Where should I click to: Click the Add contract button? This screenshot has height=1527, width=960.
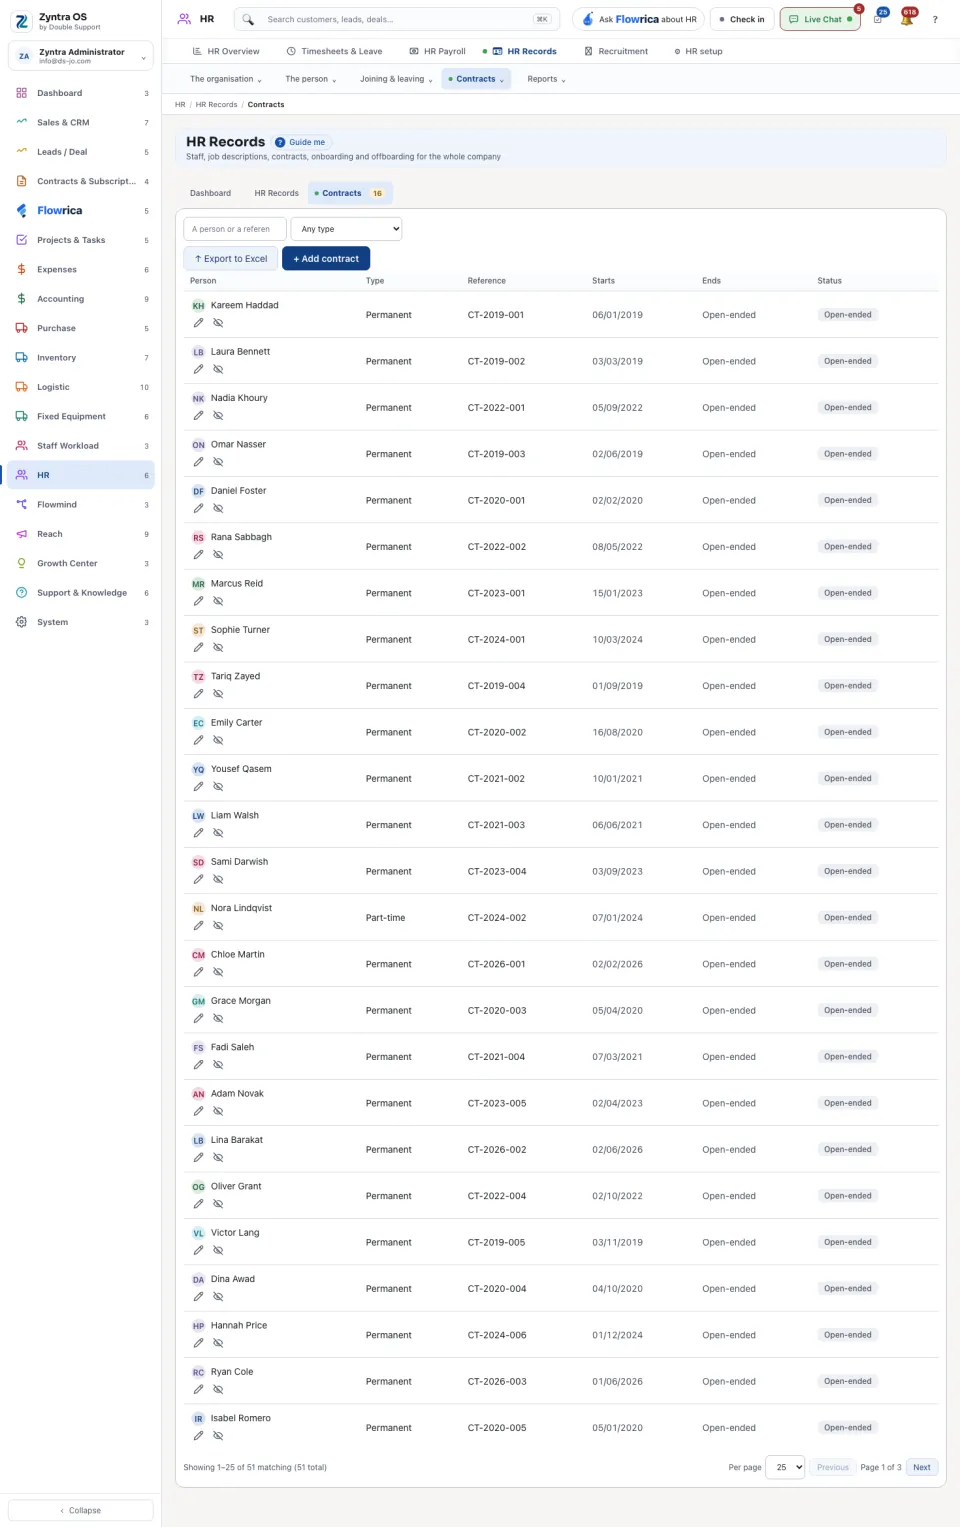326,258
